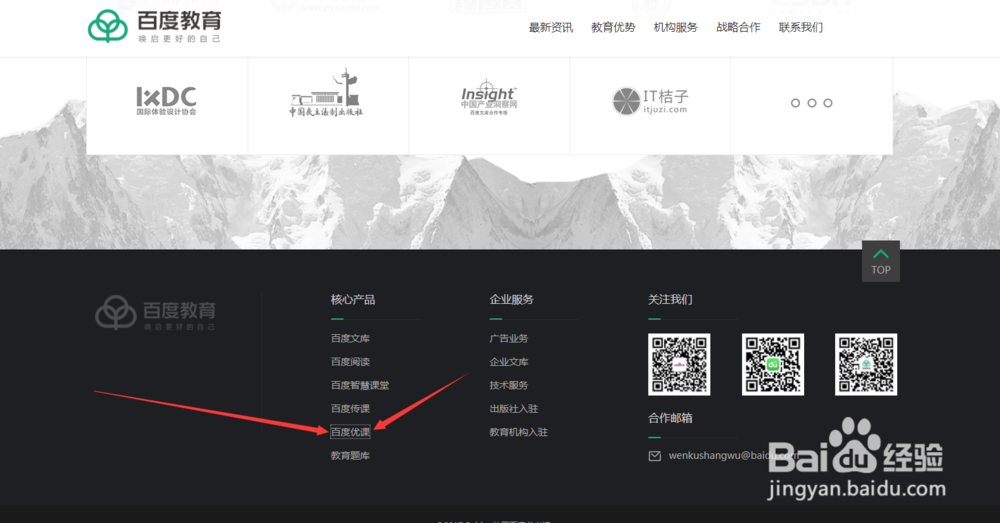Open the 教育题库 footer link
The width and height of the screenshot is (1000, 523).
(350, 456)
